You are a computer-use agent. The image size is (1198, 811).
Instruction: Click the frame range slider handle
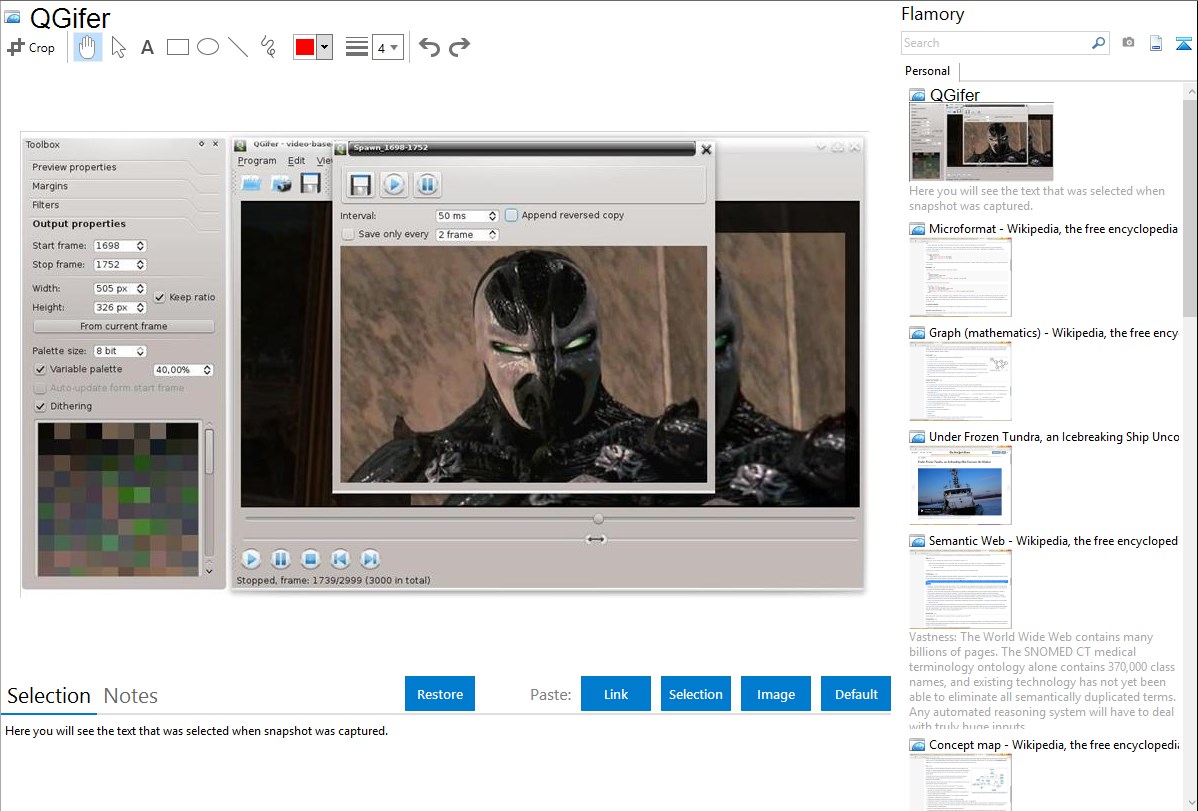click(x=596, y=540)
